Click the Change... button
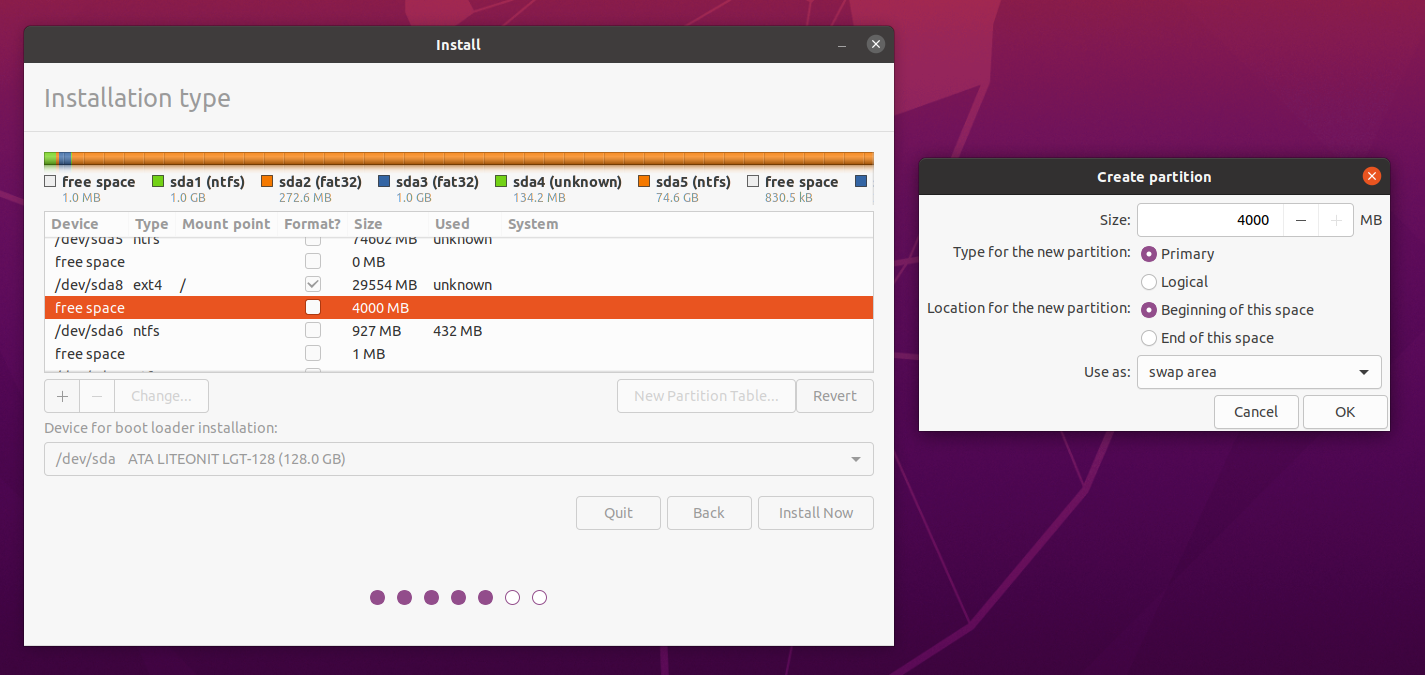 [161, 396]
